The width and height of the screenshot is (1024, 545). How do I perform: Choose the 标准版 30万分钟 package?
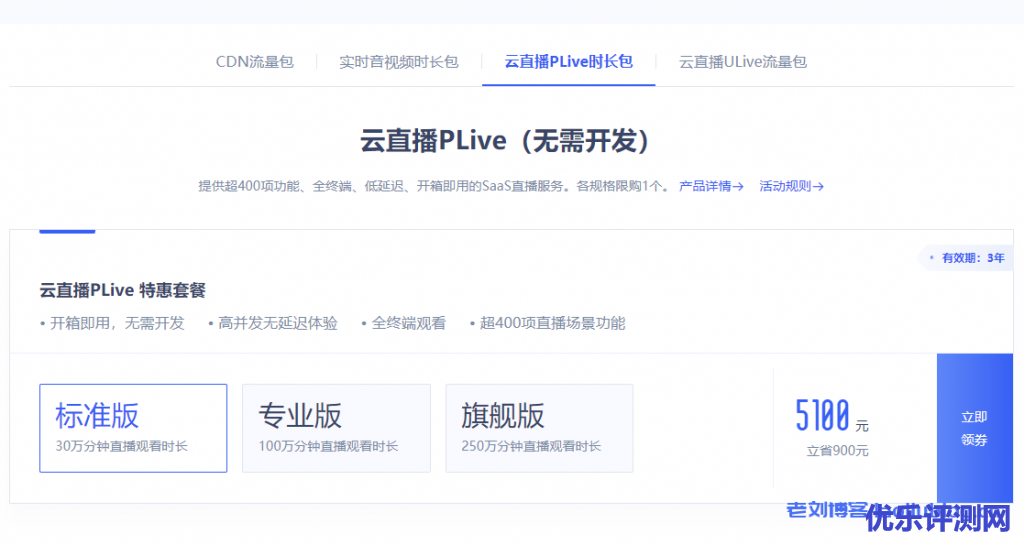click(133, 428)
